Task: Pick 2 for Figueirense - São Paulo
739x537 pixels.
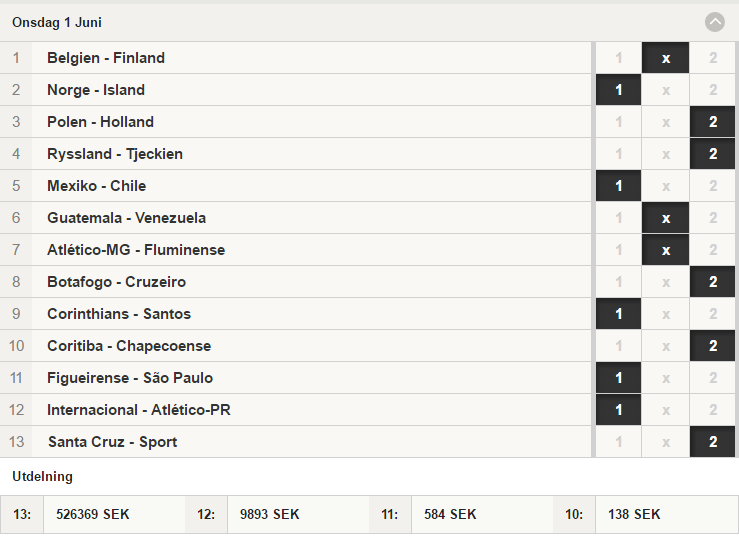Action: click(712, 378)
